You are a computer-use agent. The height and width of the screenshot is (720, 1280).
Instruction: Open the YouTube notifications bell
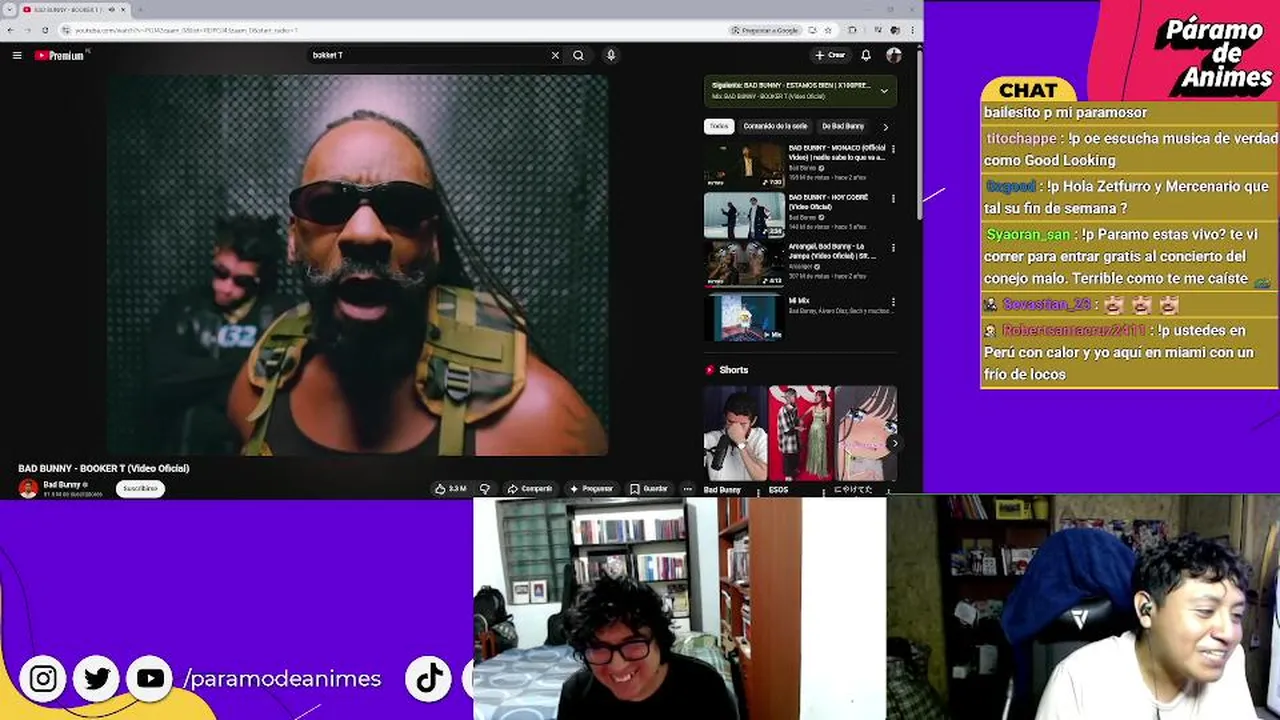pyautogui.click(x=866, y=56)
